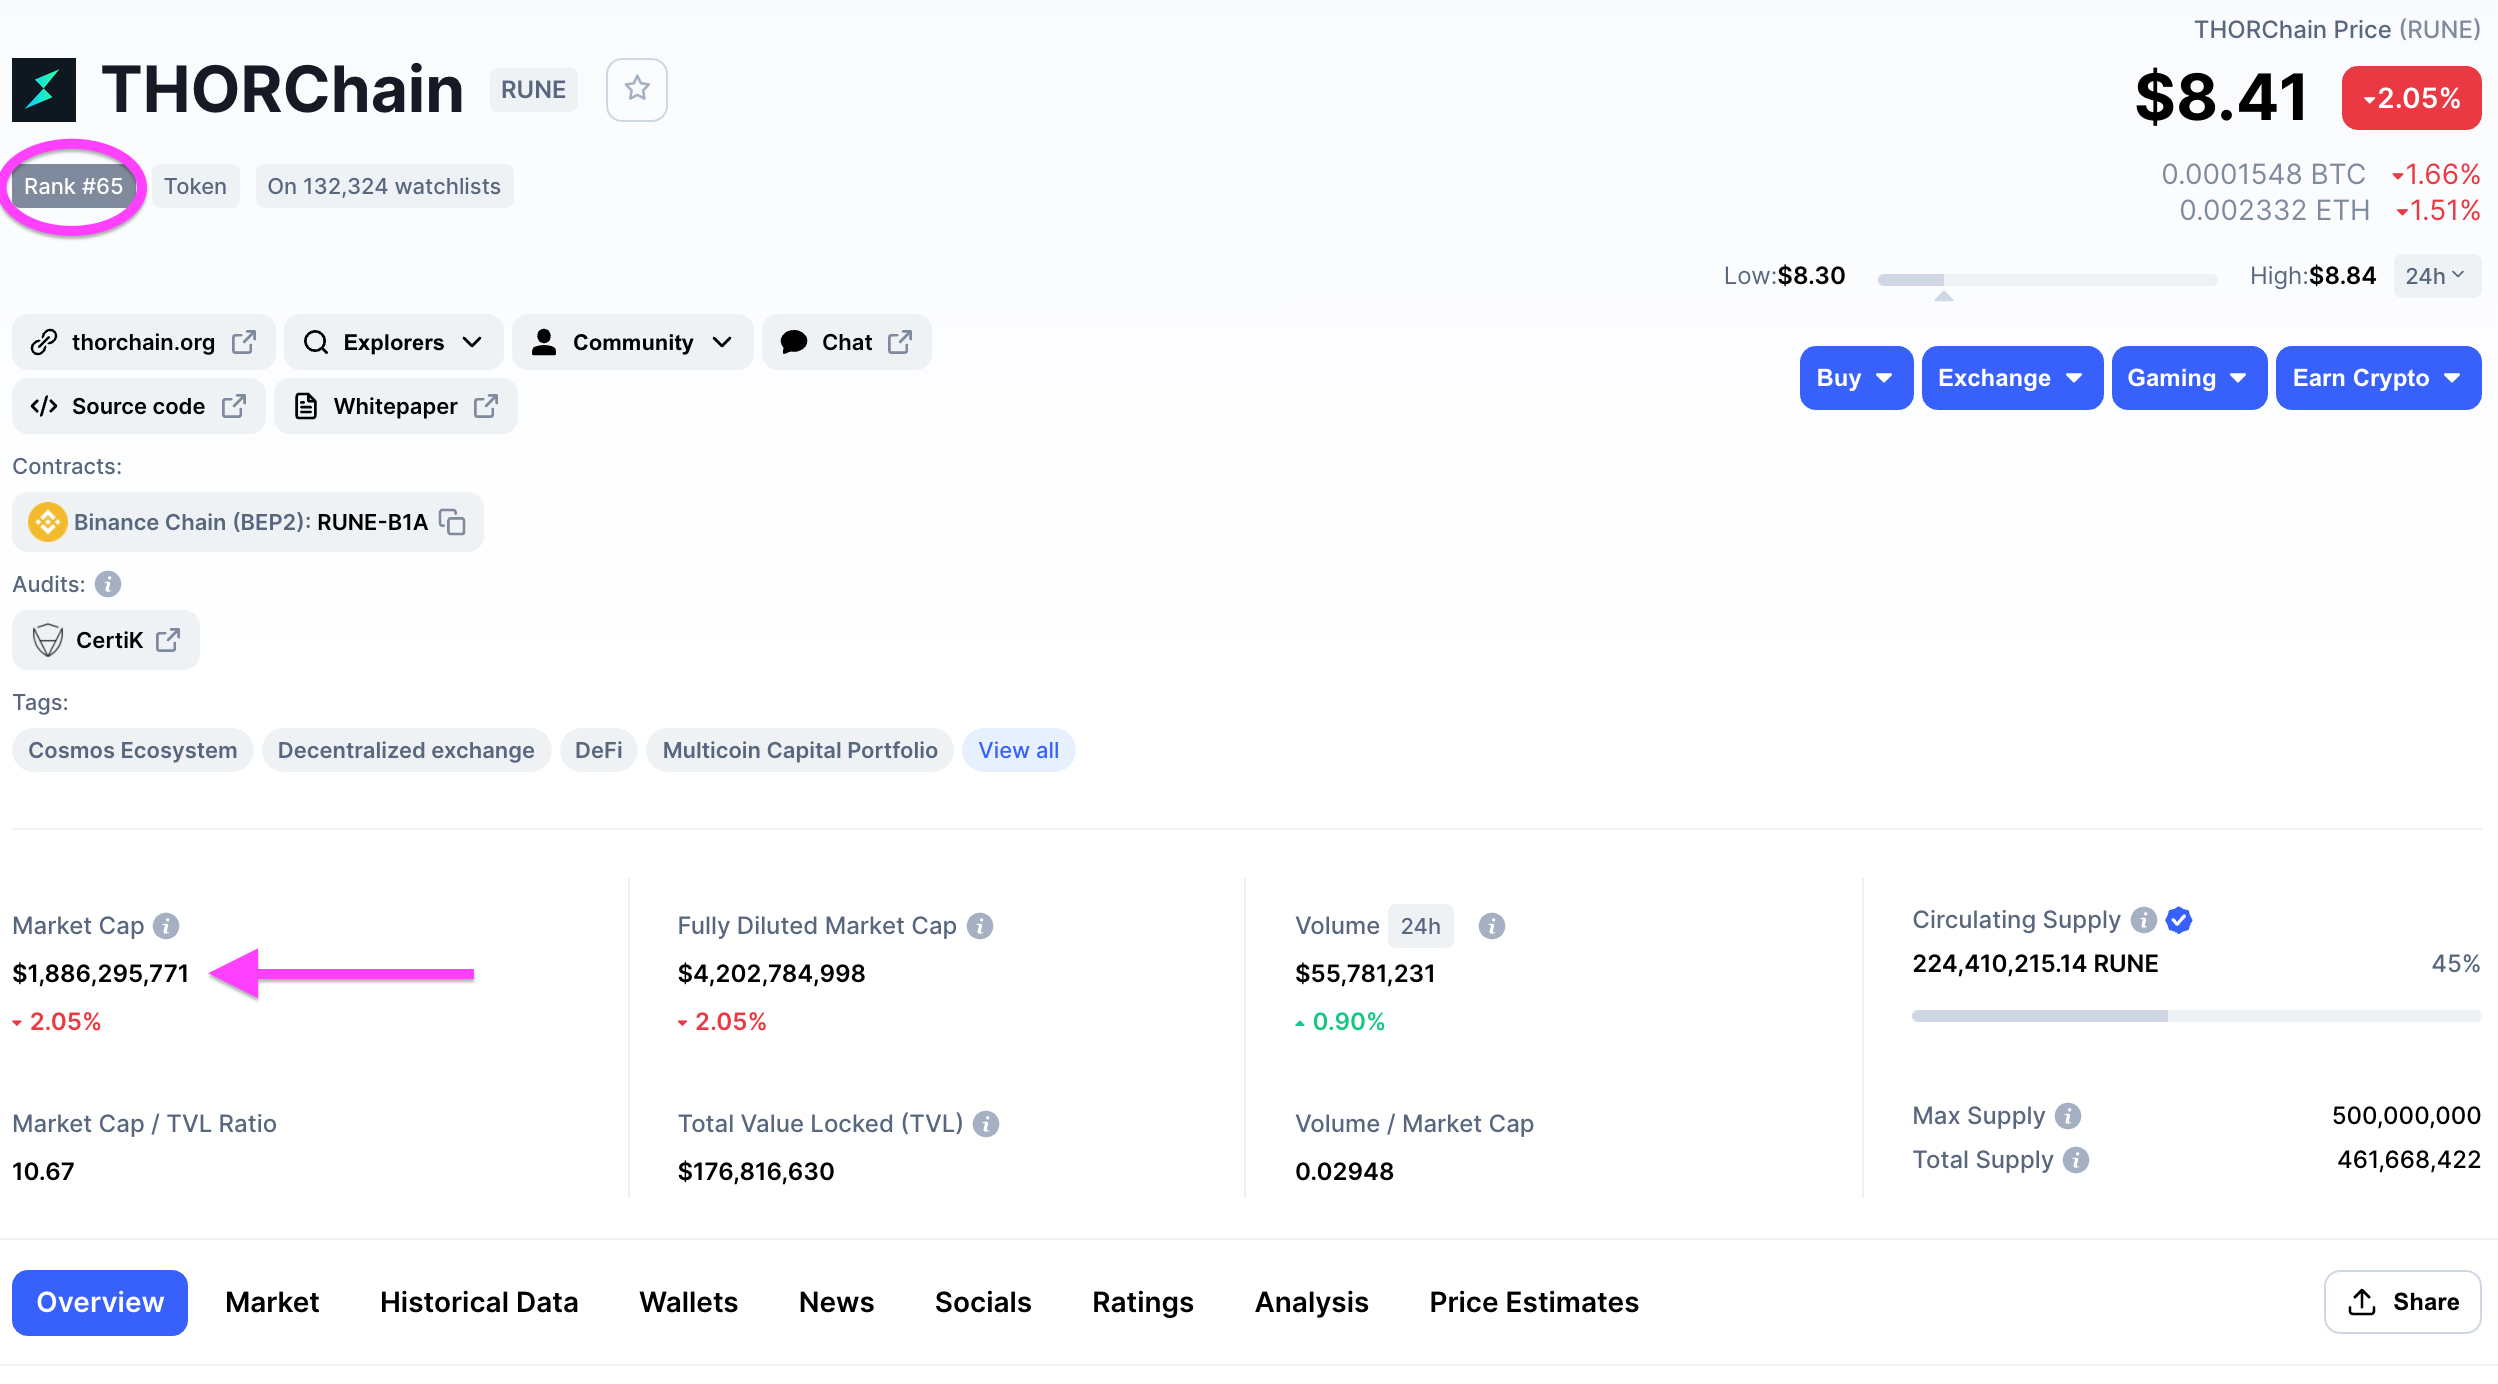Click the Share button
This screenshot has width=2498, height=1384.
2402,1303
